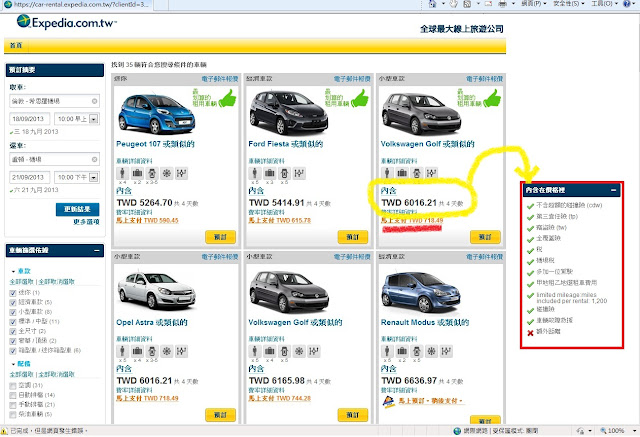
Task: Click the transmission icon on Peugeot 107 card
Action: point(181,173)
